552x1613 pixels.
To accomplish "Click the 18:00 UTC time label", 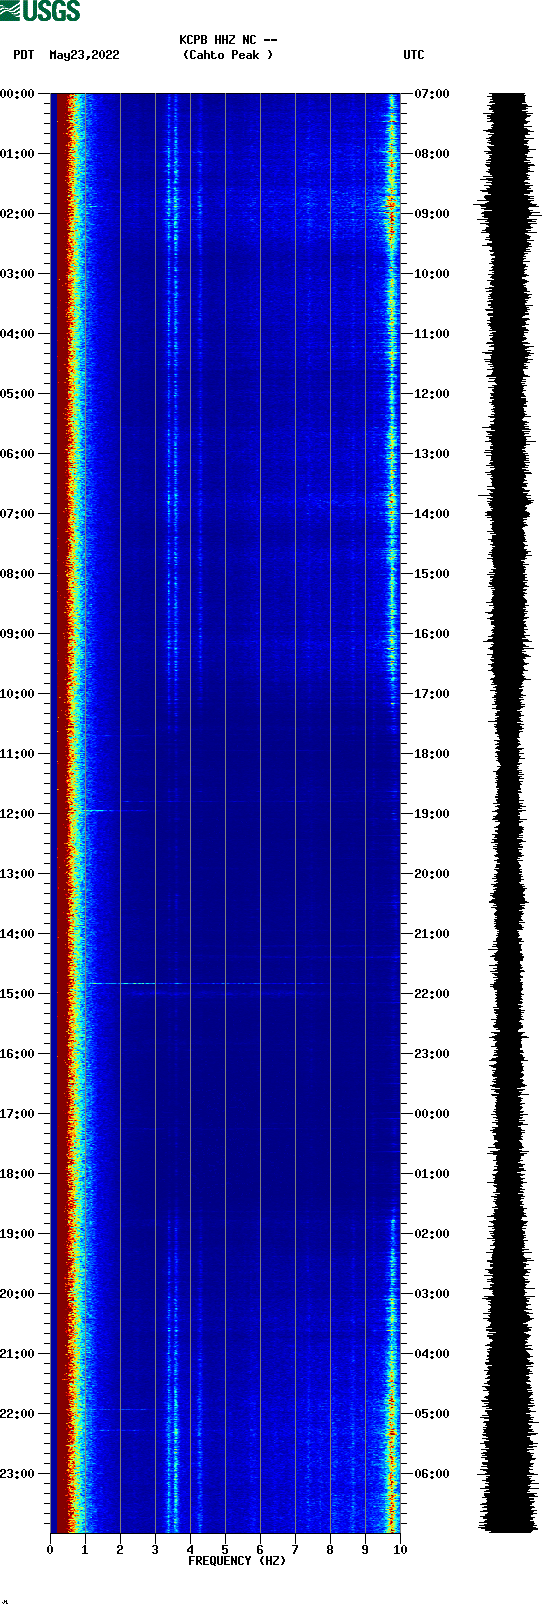I will click(x=432, y=754).
